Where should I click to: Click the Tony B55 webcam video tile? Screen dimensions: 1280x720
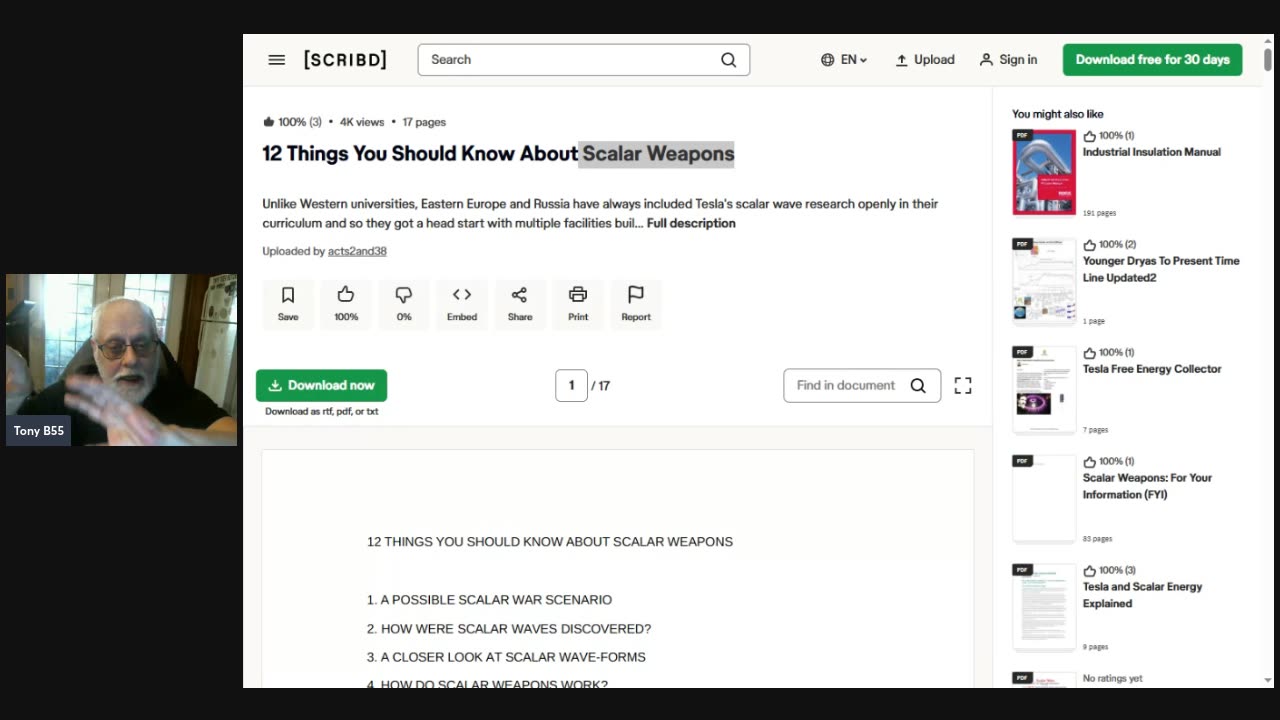(121, 360)
